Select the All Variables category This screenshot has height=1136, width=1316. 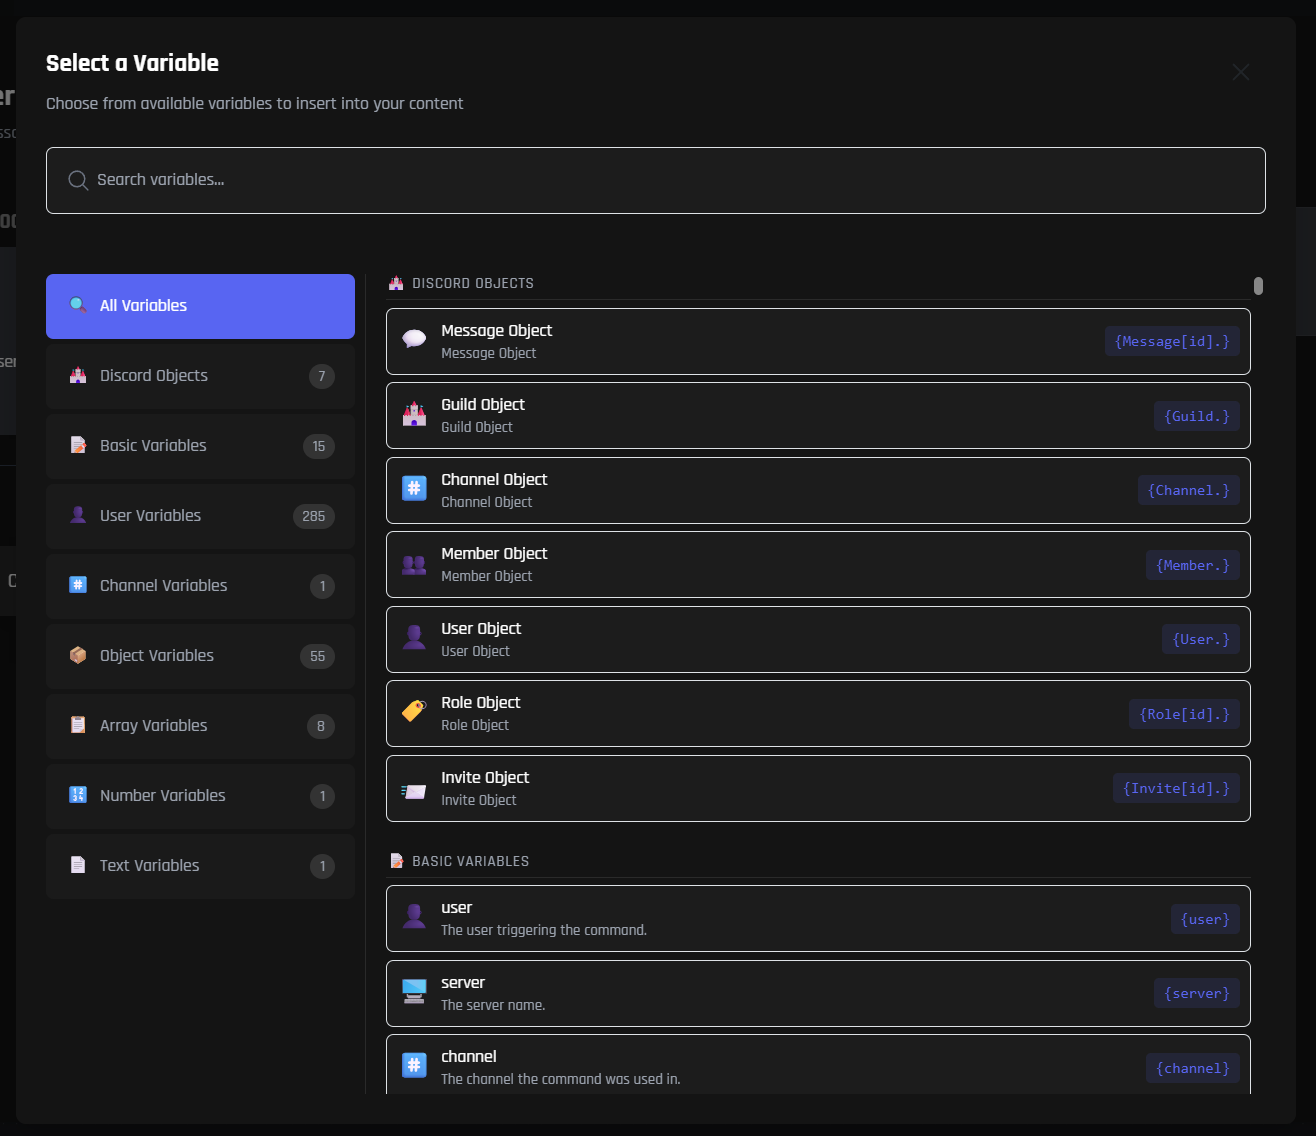point(200,306)
